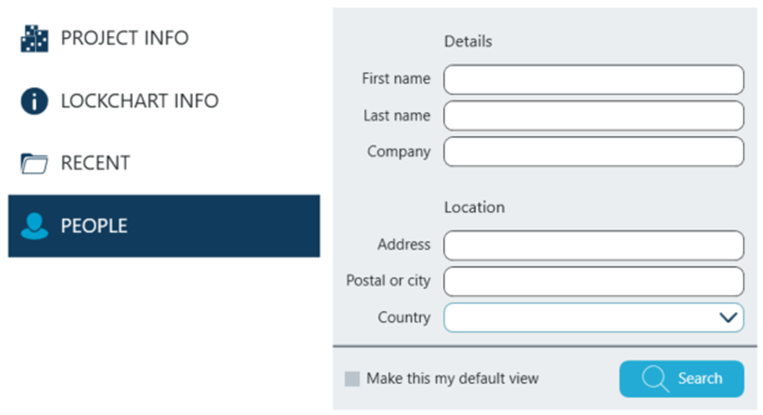Select the Company text box

click(x=594, y=152)
